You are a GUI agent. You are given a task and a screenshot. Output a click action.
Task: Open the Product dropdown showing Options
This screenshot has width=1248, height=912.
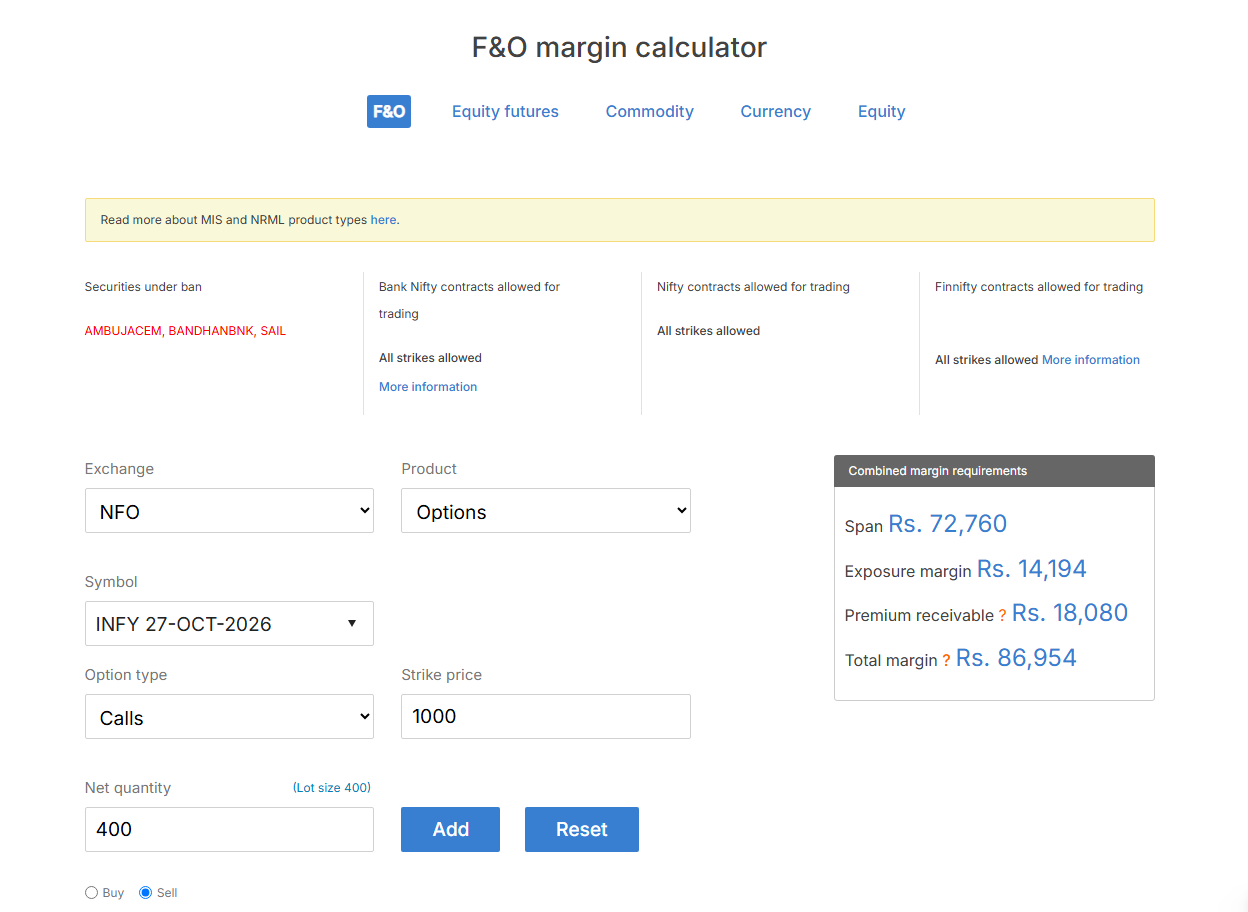click(546, 511)
